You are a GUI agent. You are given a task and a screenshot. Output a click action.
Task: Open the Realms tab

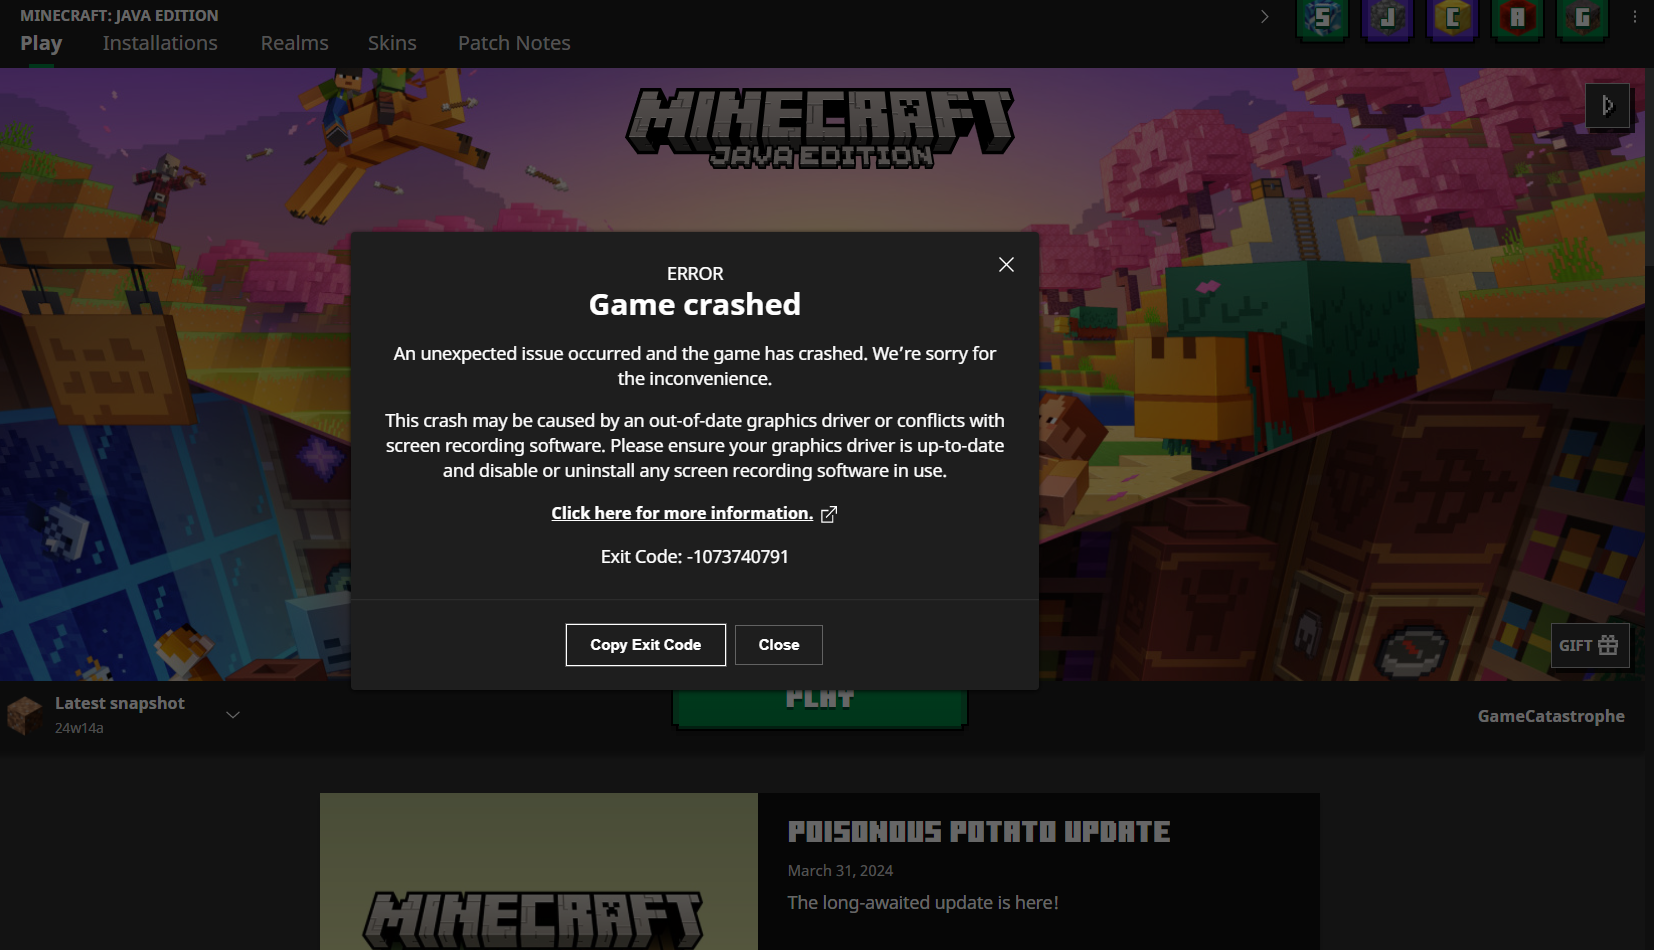(x=295, y=43)
